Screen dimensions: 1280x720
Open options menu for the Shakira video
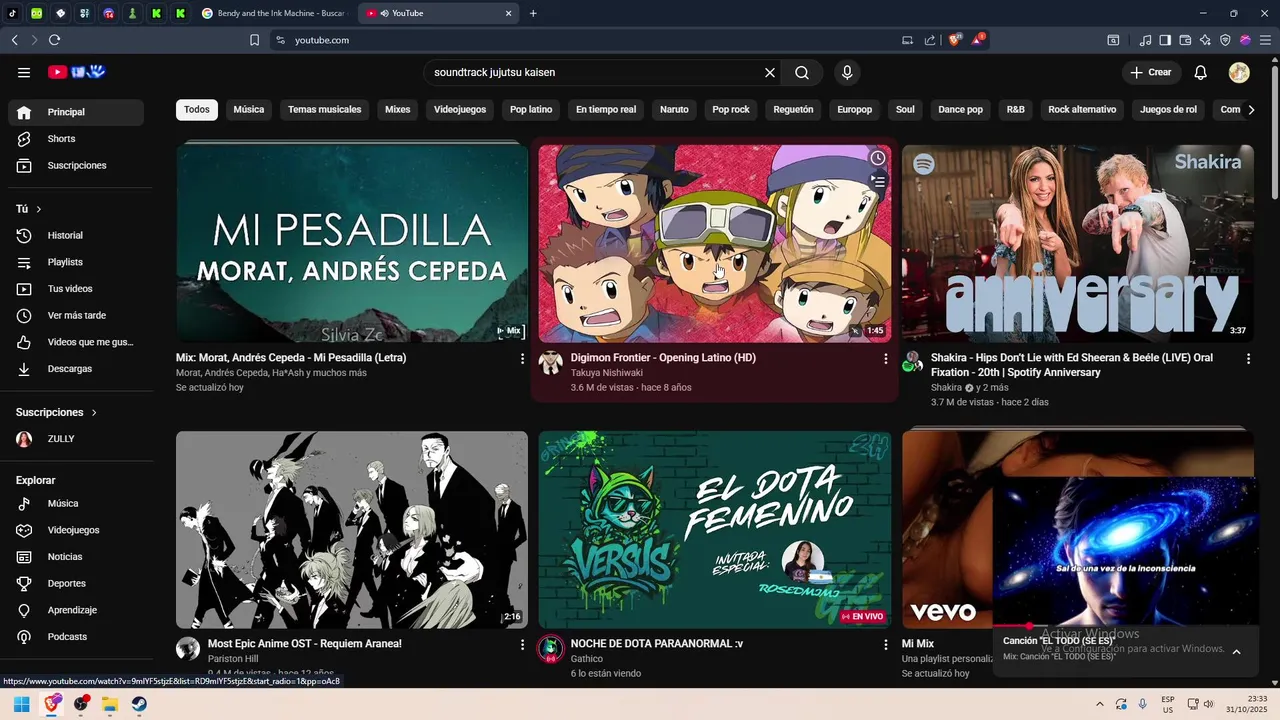(x=1248, y=358)
